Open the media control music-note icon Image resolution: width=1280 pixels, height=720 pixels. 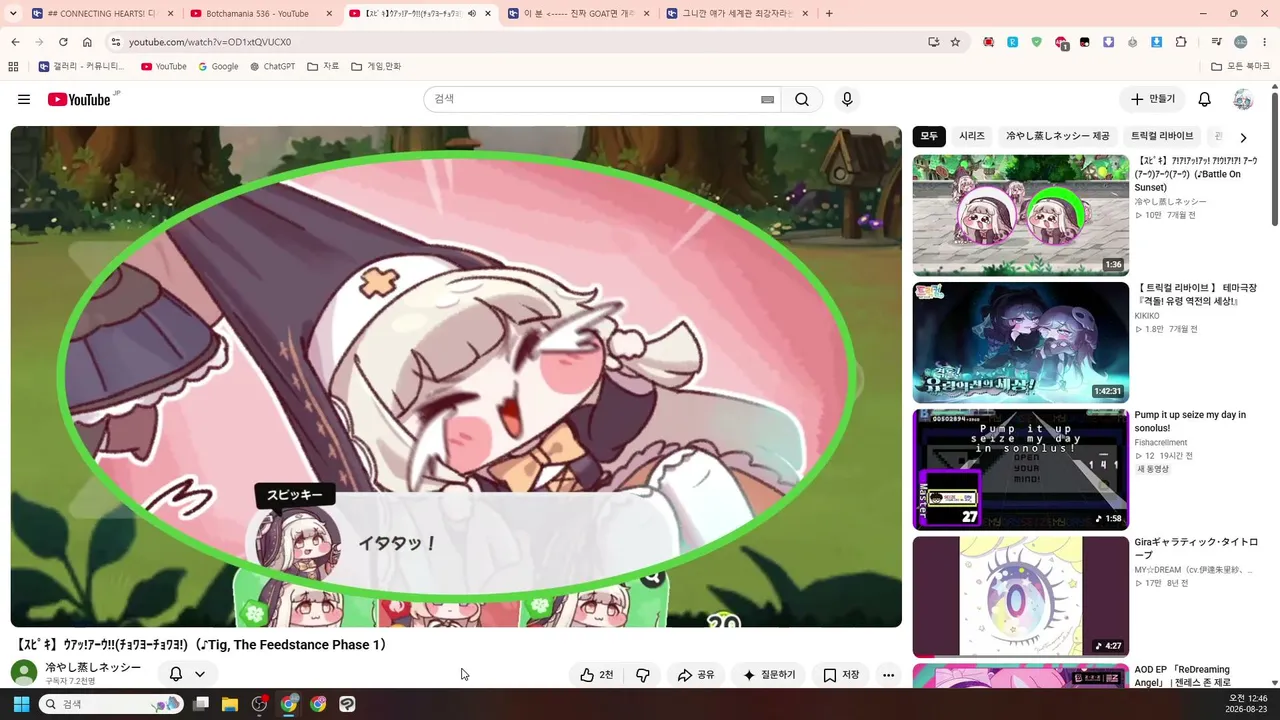[1216, 42]
